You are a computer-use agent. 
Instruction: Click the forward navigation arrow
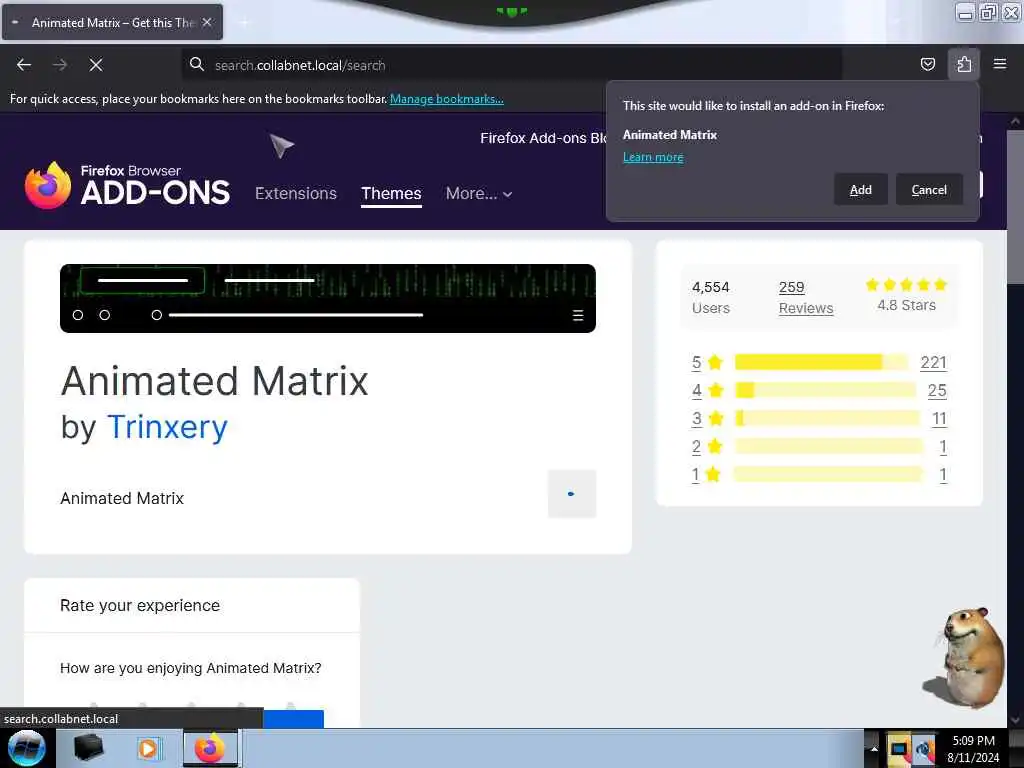pos(60,65)
